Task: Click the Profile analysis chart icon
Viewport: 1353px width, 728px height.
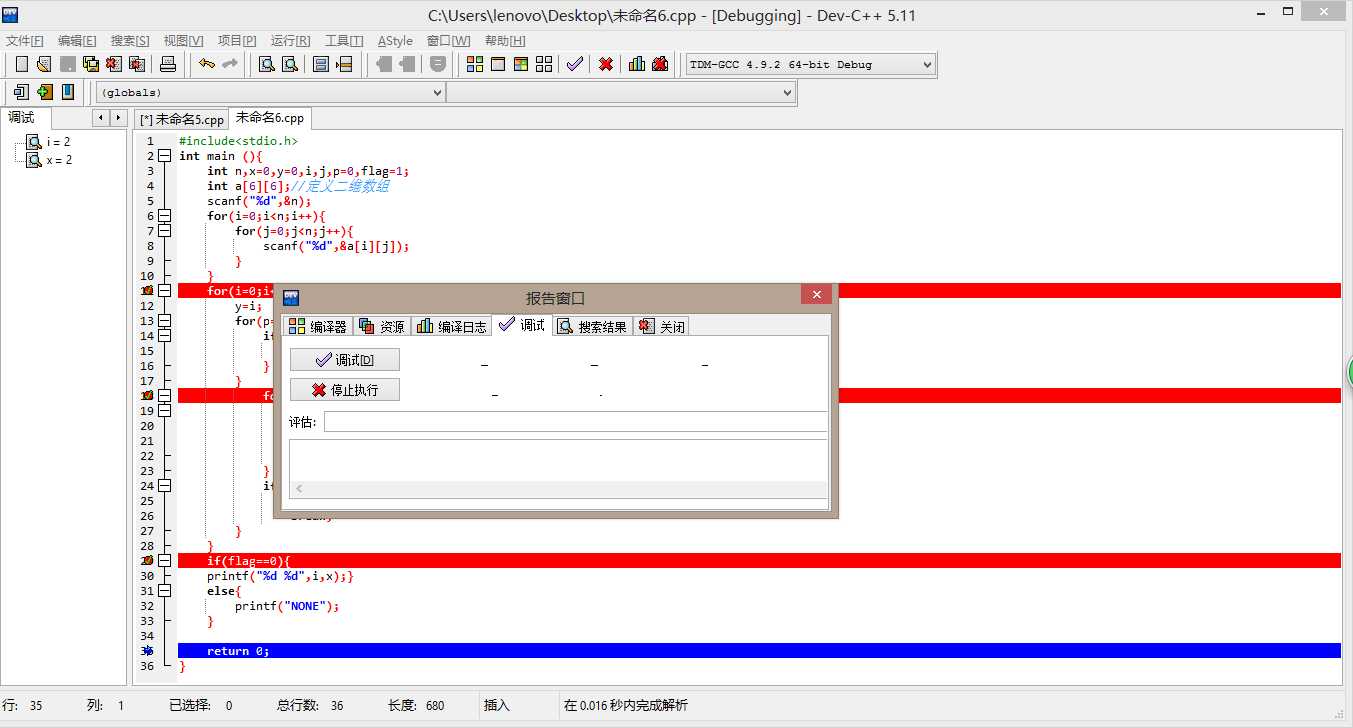Action: point(637,64)
